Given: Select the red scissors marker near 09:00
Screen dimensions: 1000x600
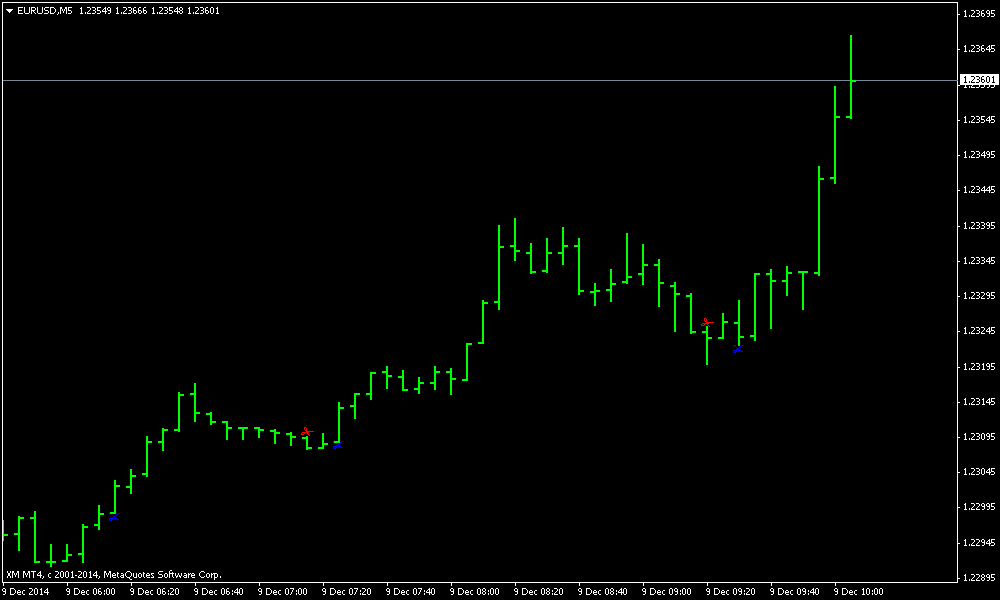Looking at the screenshot, I should pyautogui.click(x=707, y=323).
